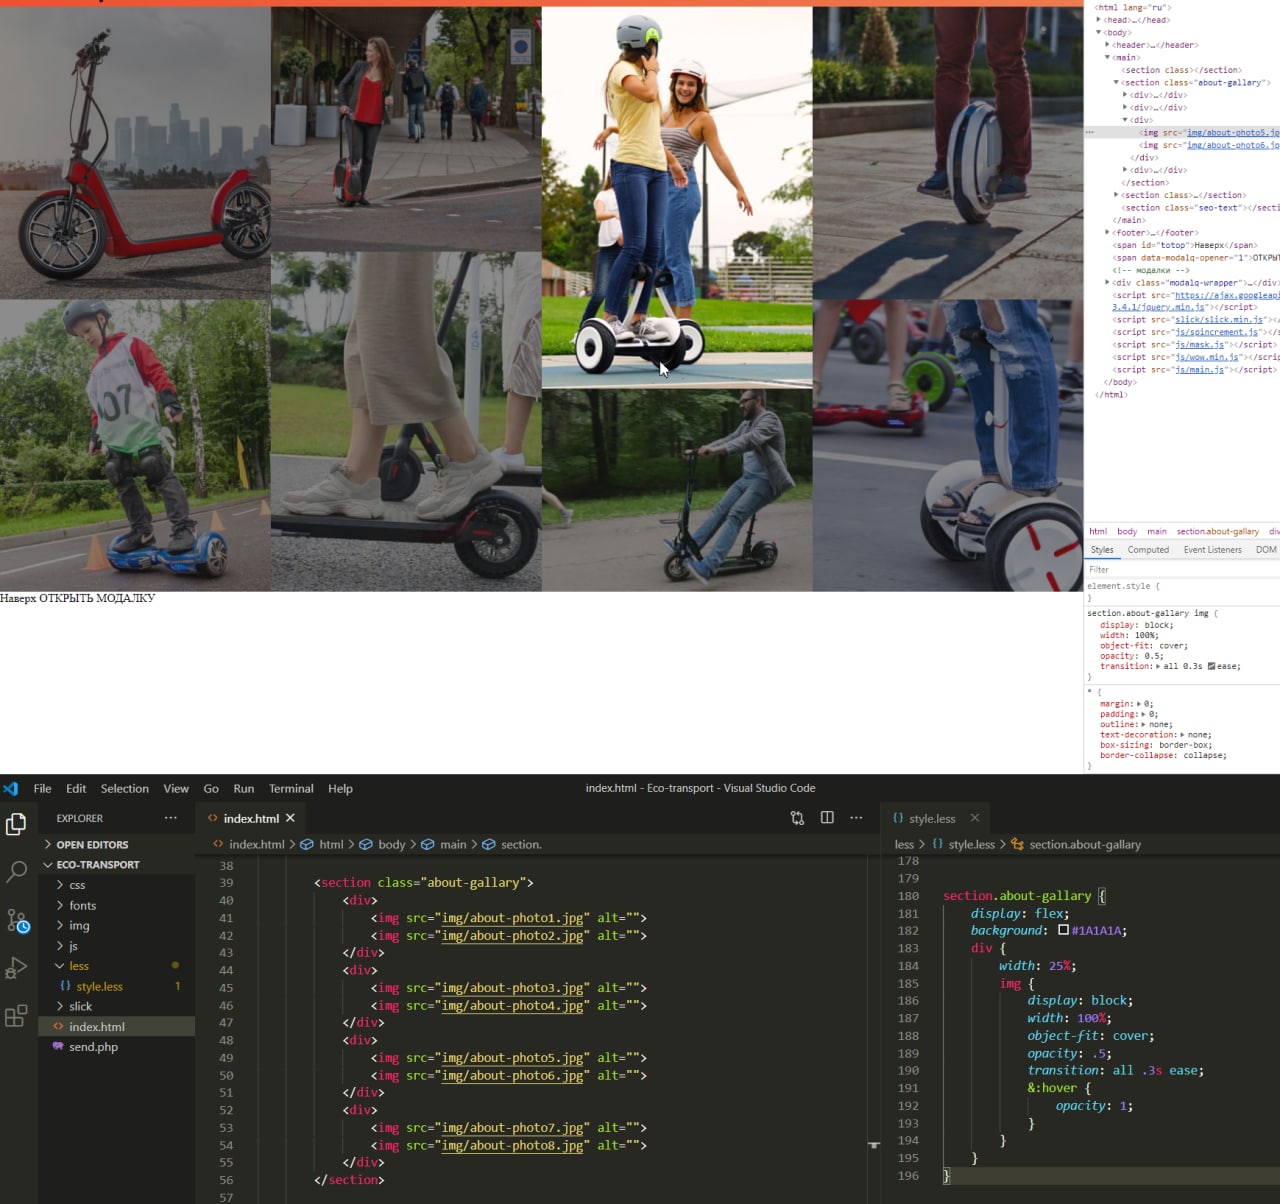Collapse the main node in DevTools

(x=1107, y=57)
